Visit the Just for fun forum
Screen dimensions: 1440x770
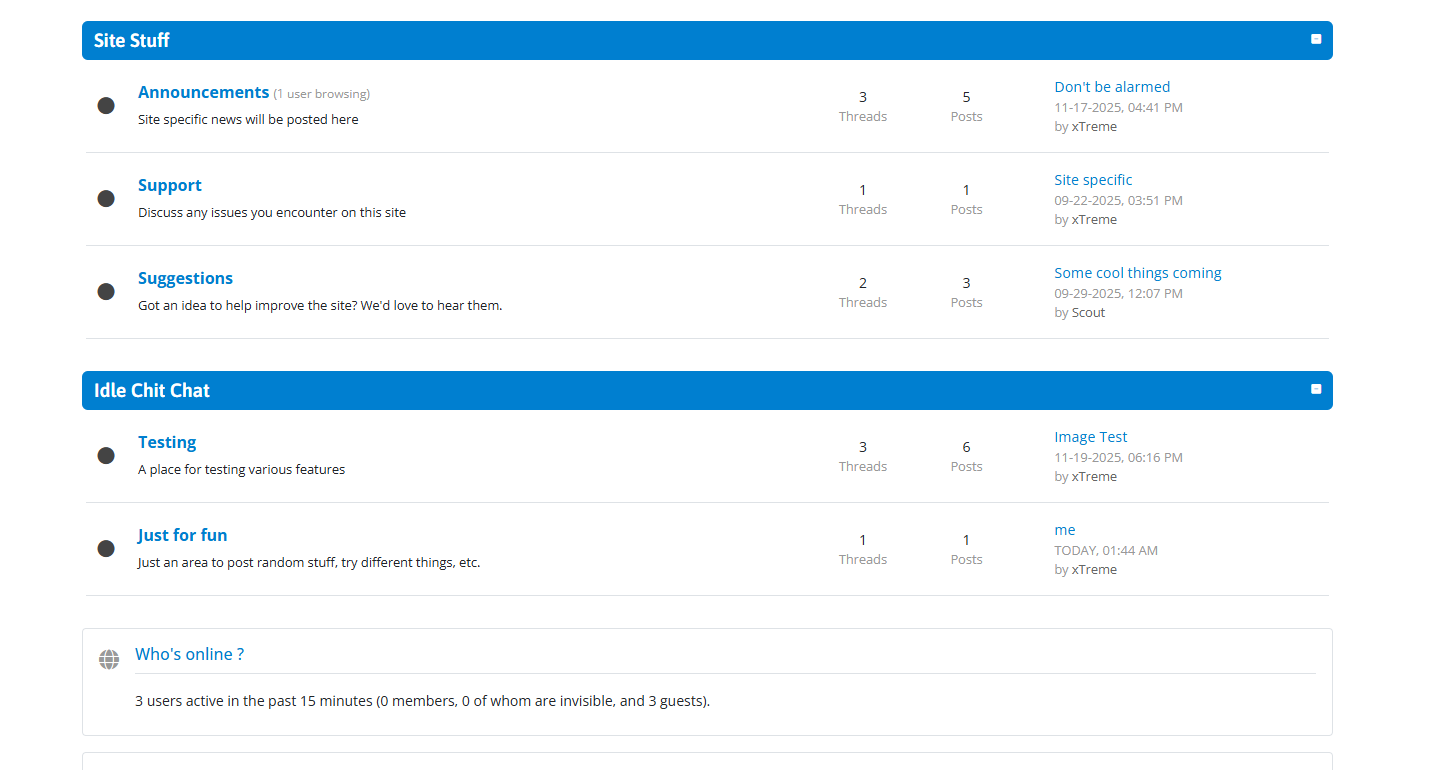point(182,535)
